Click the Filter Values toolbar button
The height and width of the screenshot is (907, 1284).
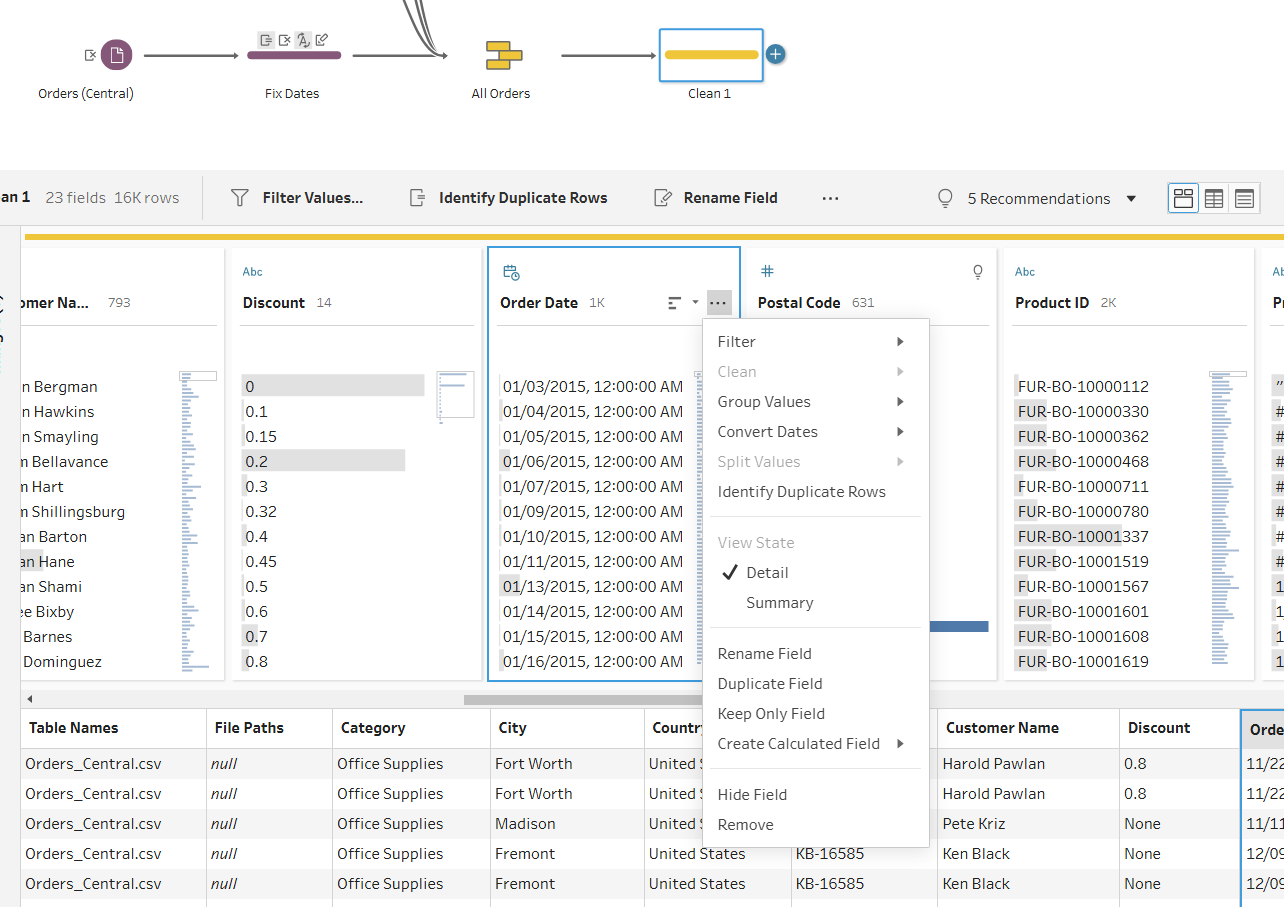click(297, 198)
